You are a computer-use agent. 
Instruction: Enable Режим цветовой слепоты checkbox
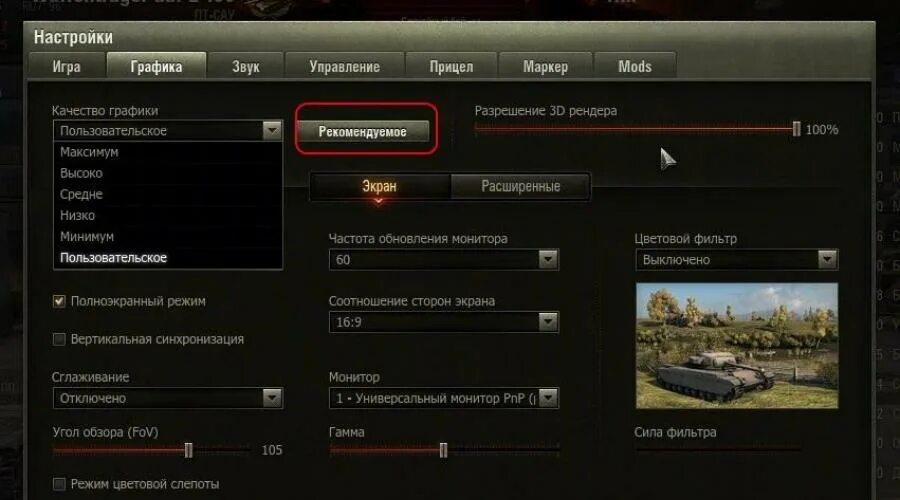click(59, 484)
